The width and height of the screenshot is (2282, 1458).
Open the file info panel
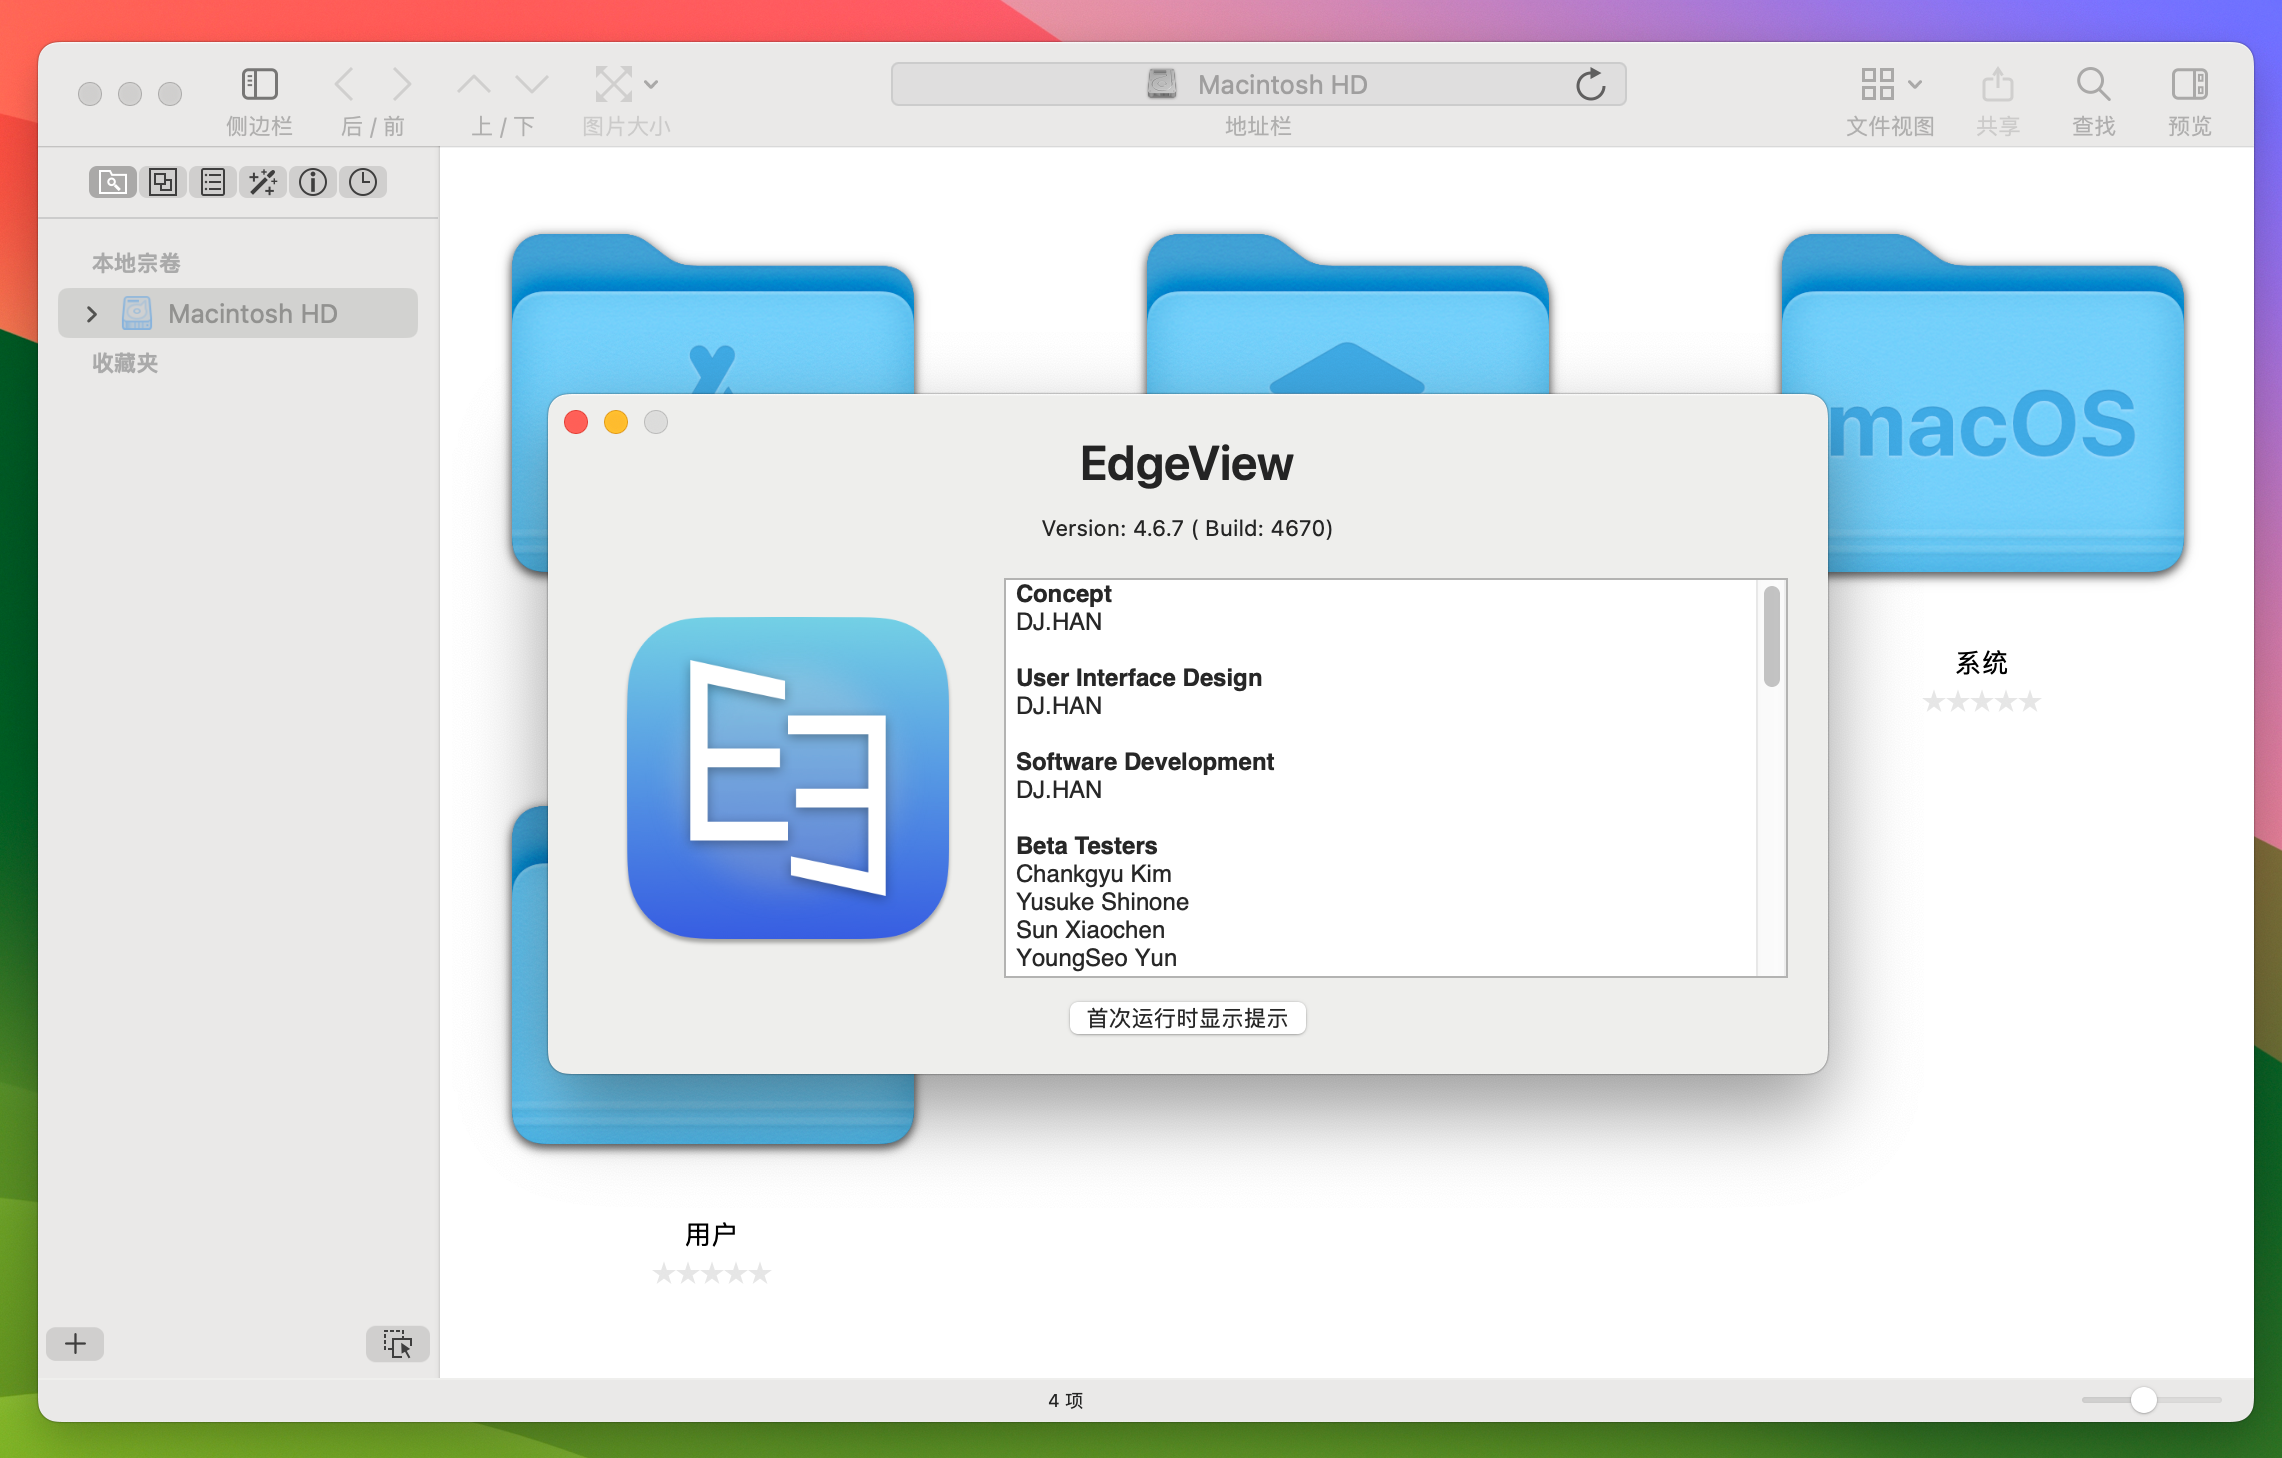pyautogui.click(x=312, y=182)
